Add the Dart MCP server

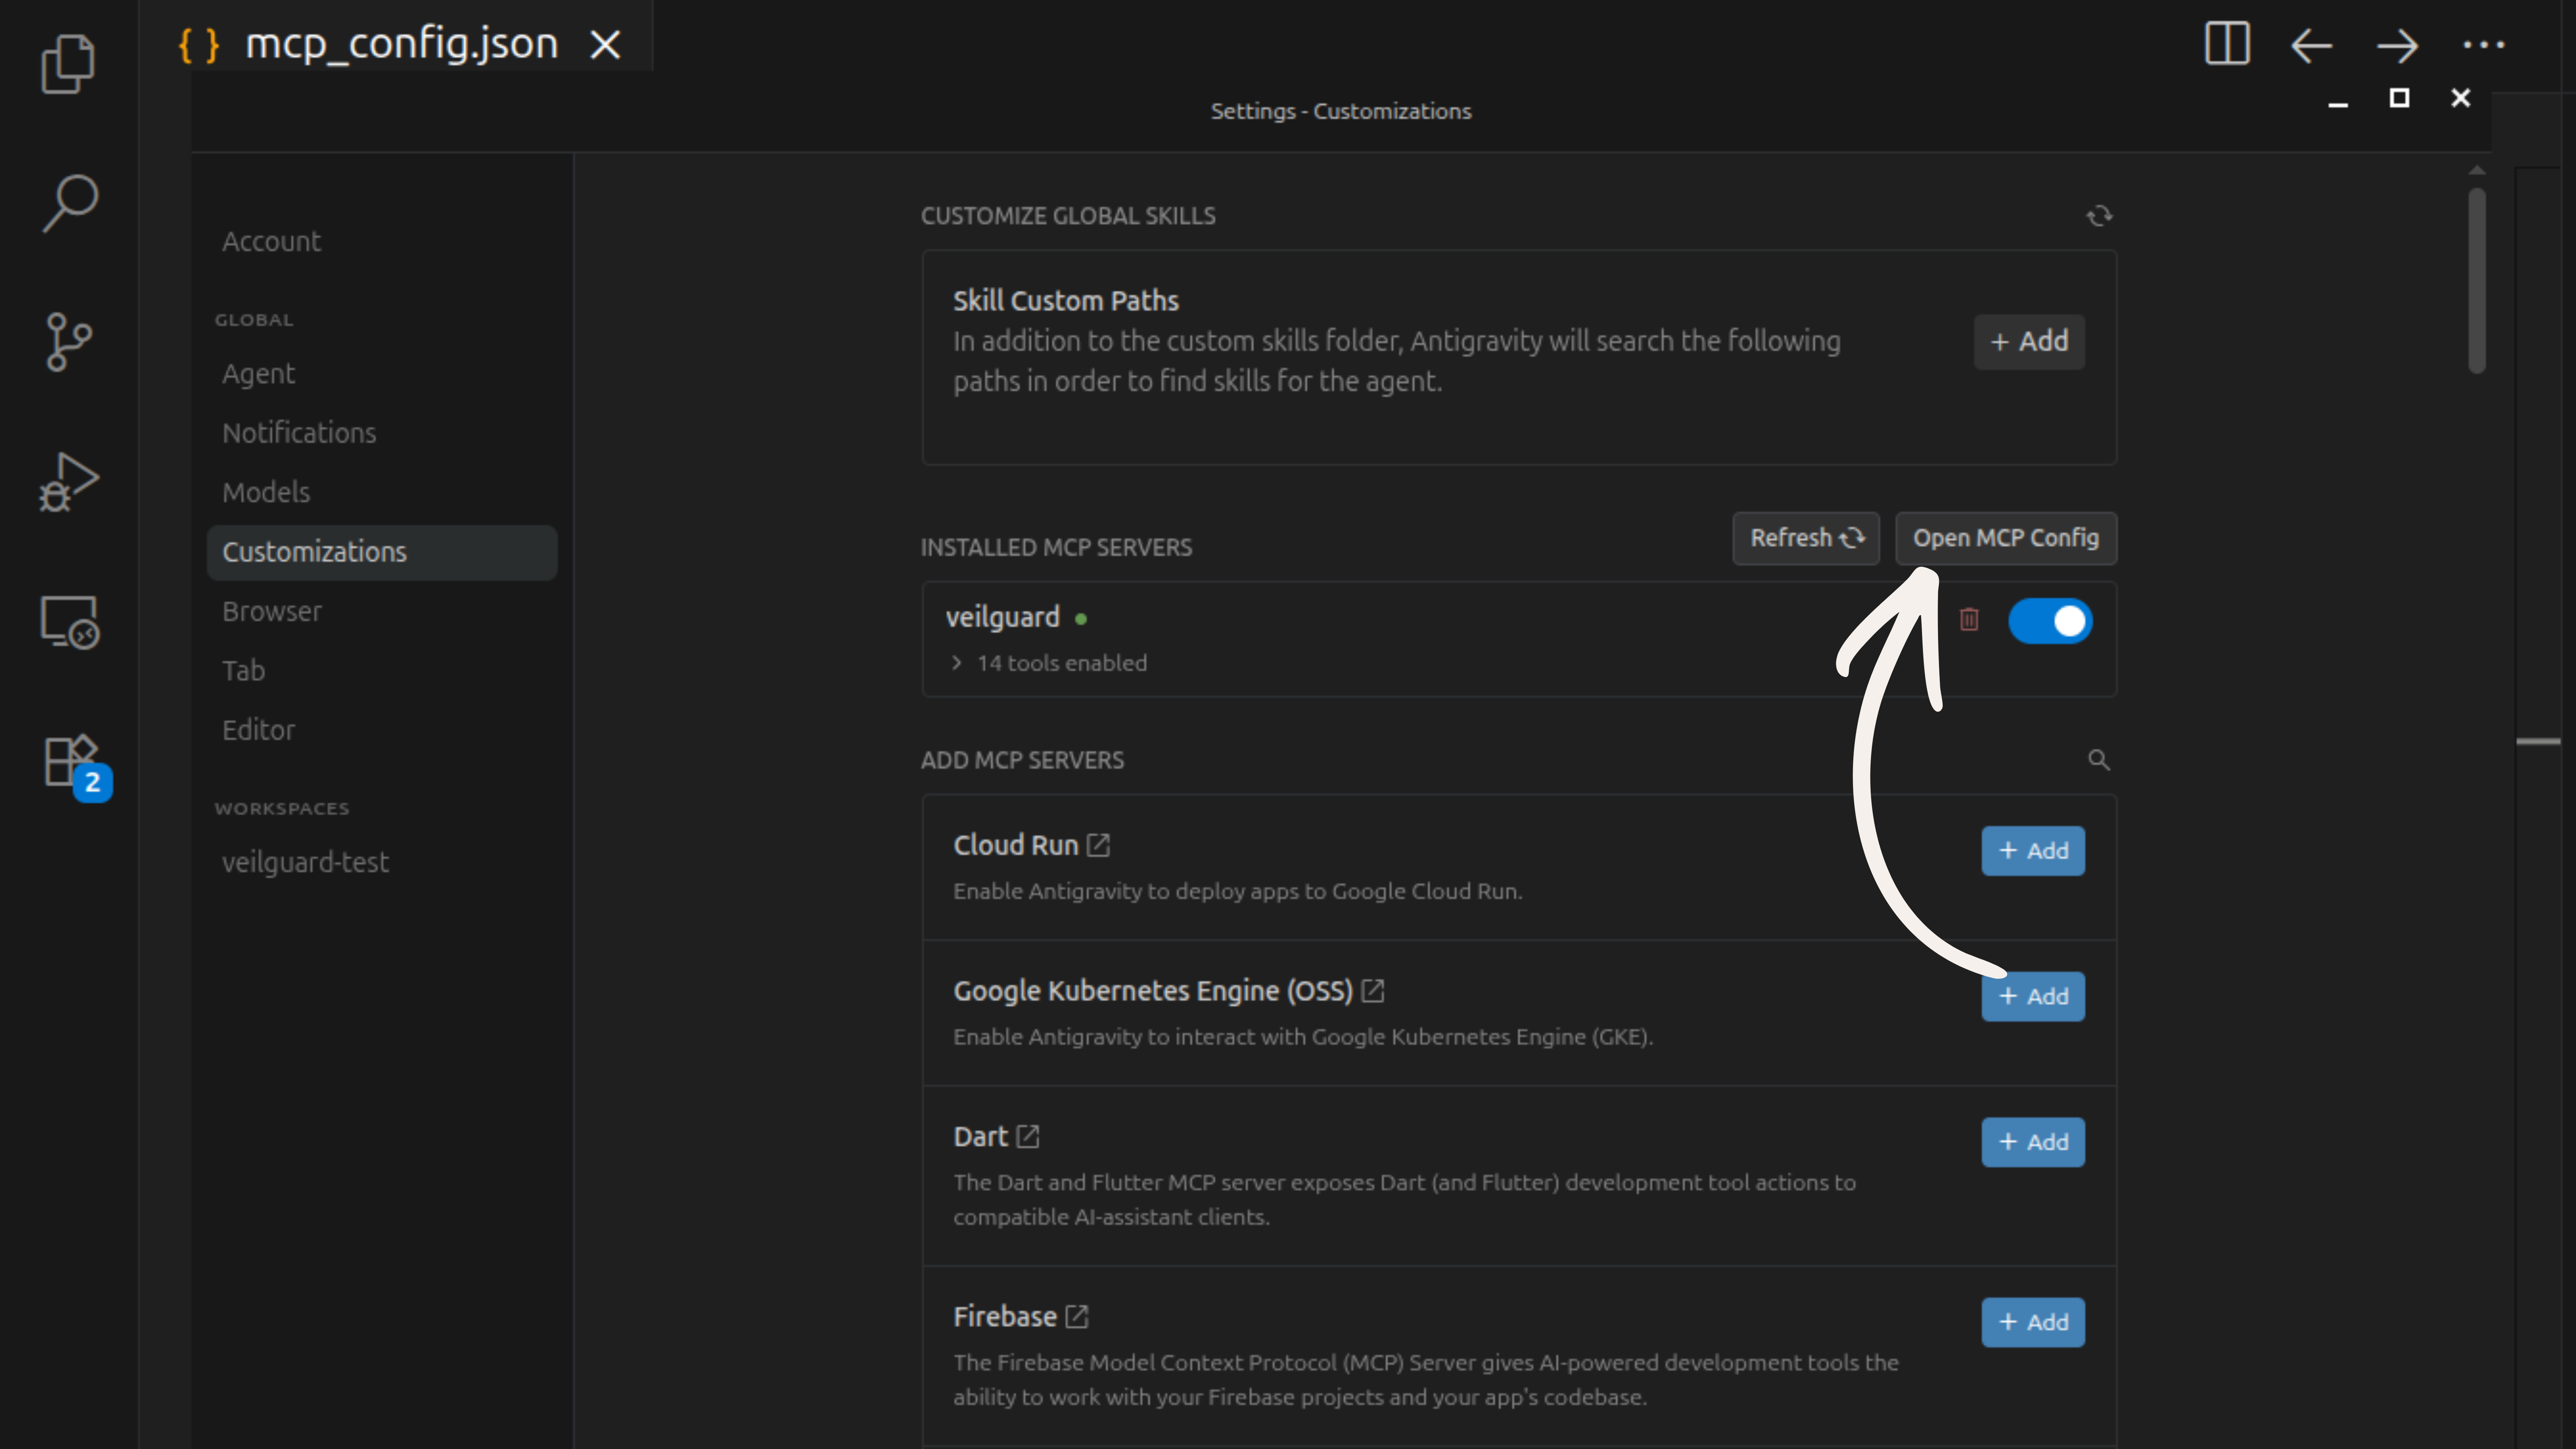tap(2033, 1142)
